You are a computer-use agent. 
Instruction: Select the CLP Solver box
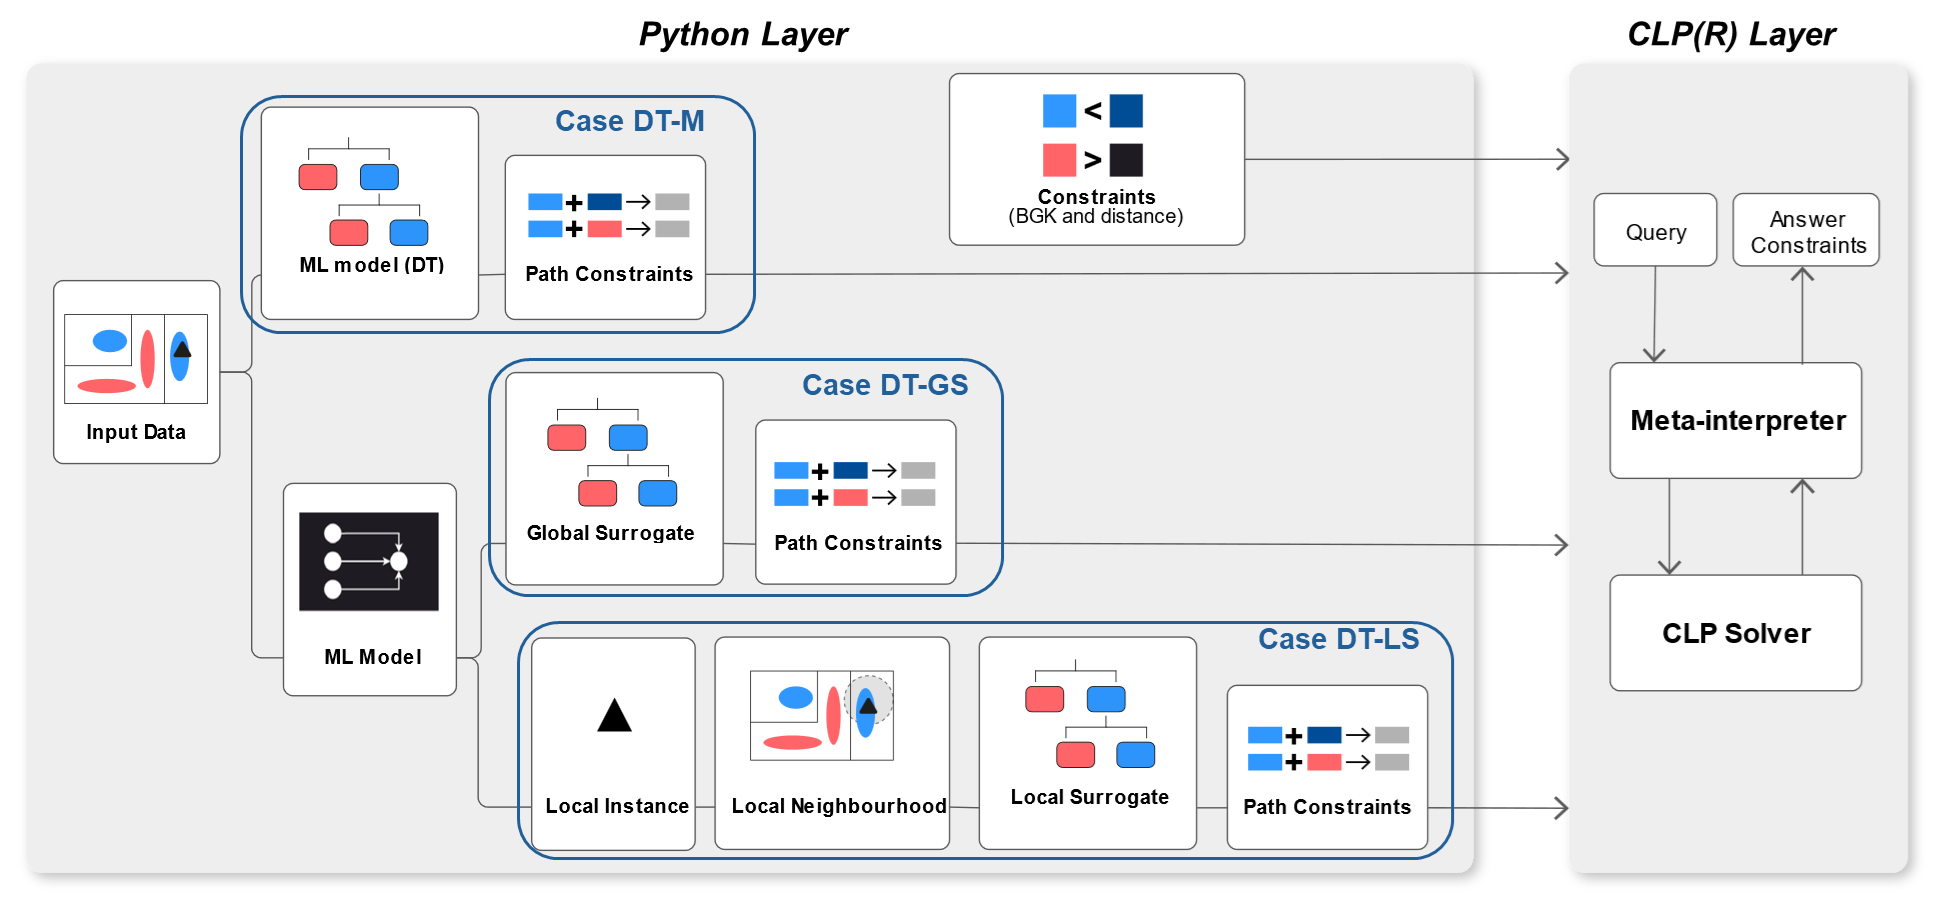coord(1736,633)
